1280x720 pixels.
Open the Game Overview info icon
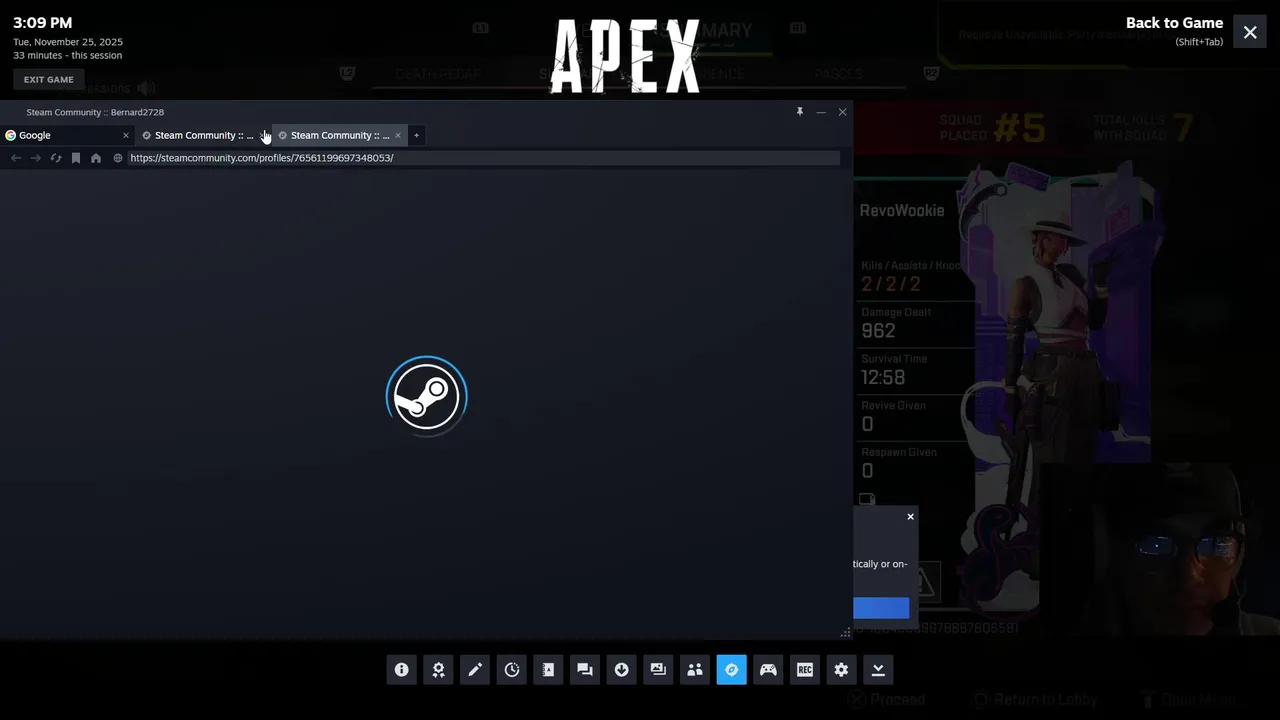point(402,670)
